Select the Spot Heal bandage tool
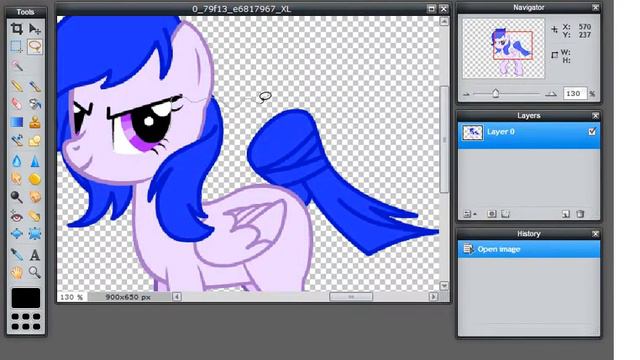 [x=35, y=216]
